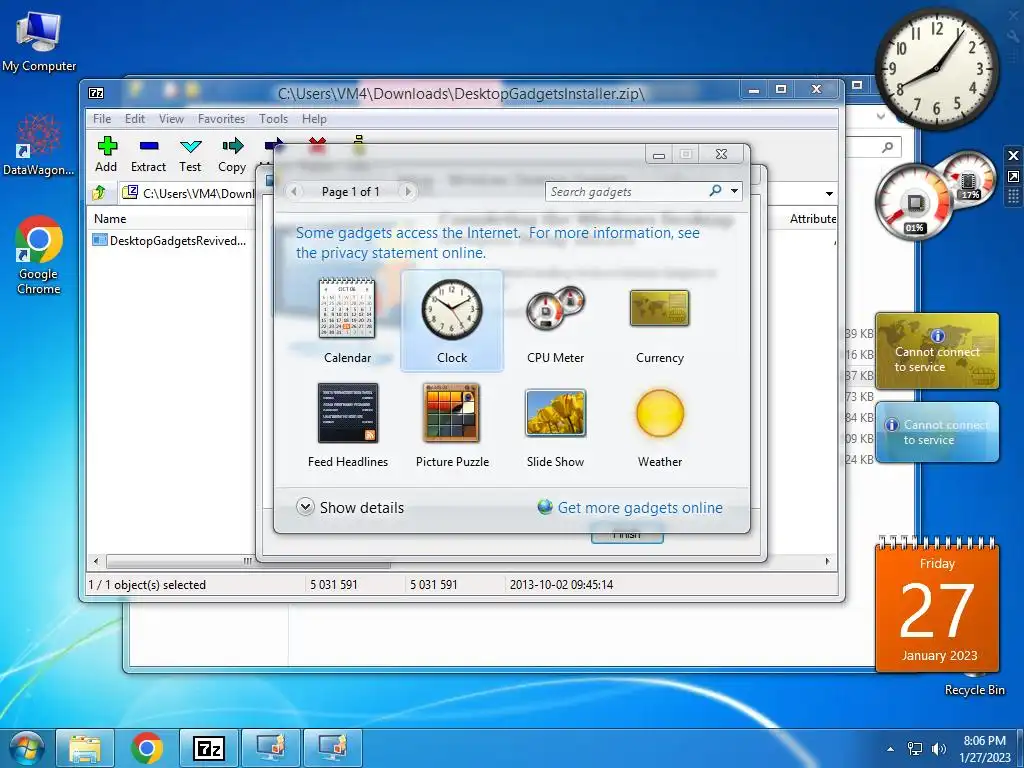1024x768 pixels.
Task: Open the Help menu in 7-Zip
Action: [314, 119]
